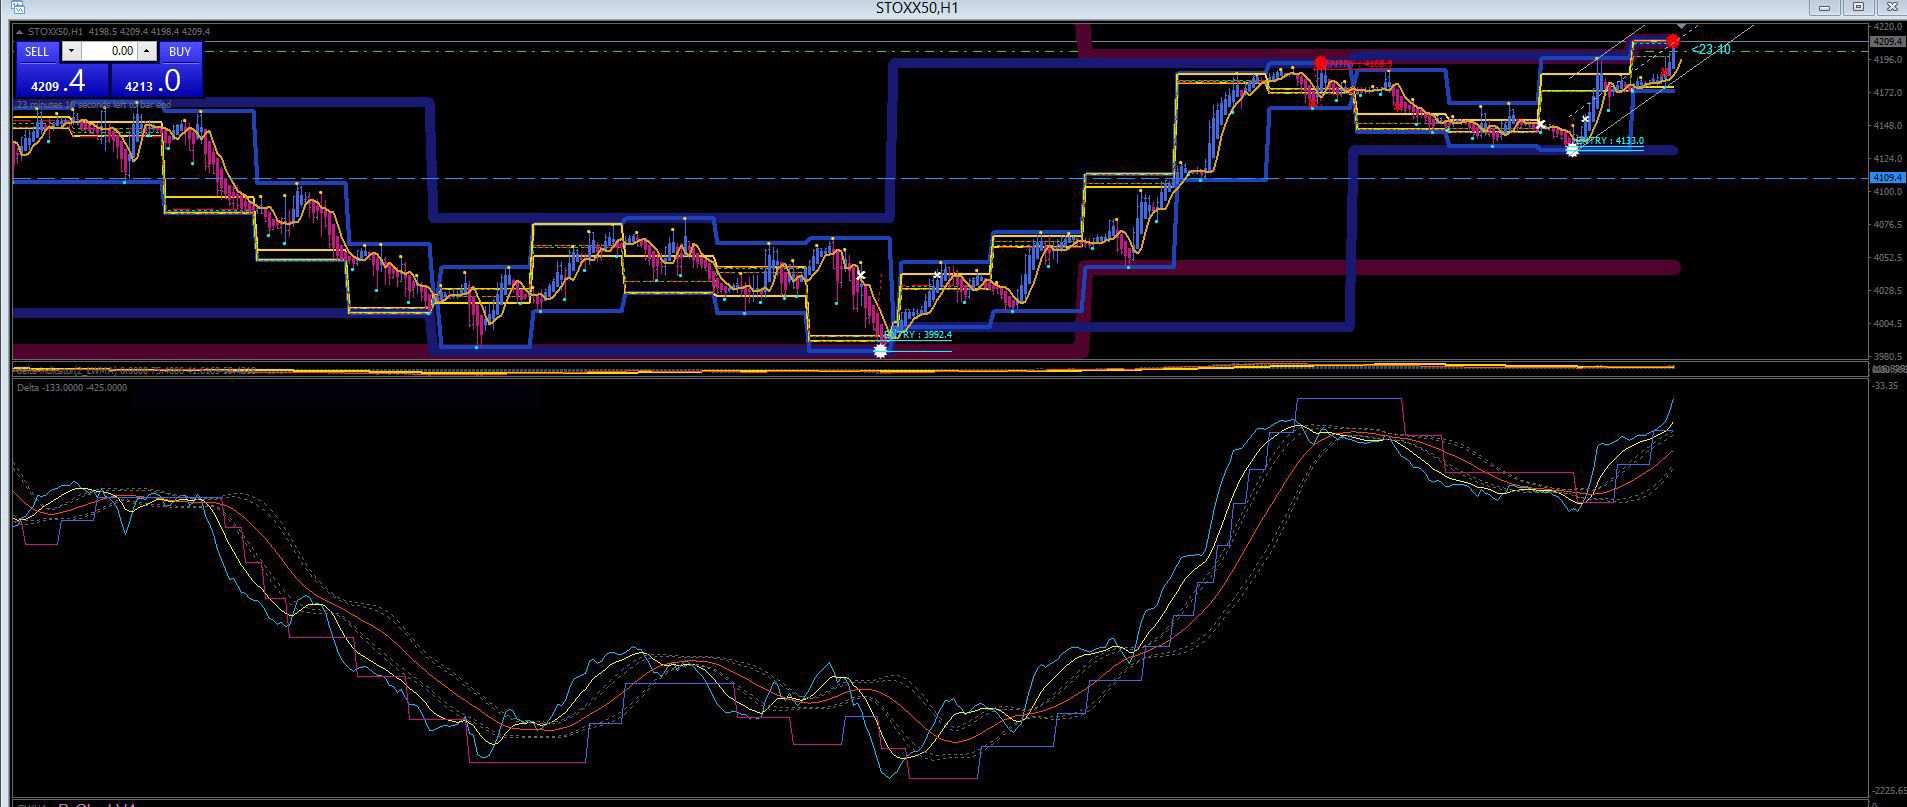
Task: Click the 4209.4 sell price tile
Action: (x=62, y=81)
